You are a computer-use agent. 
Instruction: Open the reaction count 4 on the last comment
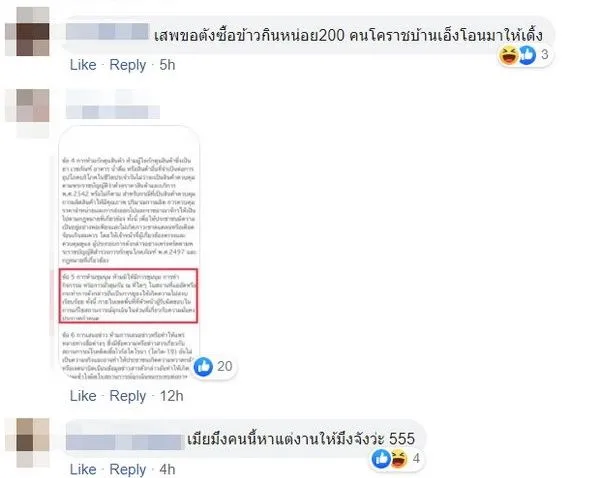(x=416, y=458)
